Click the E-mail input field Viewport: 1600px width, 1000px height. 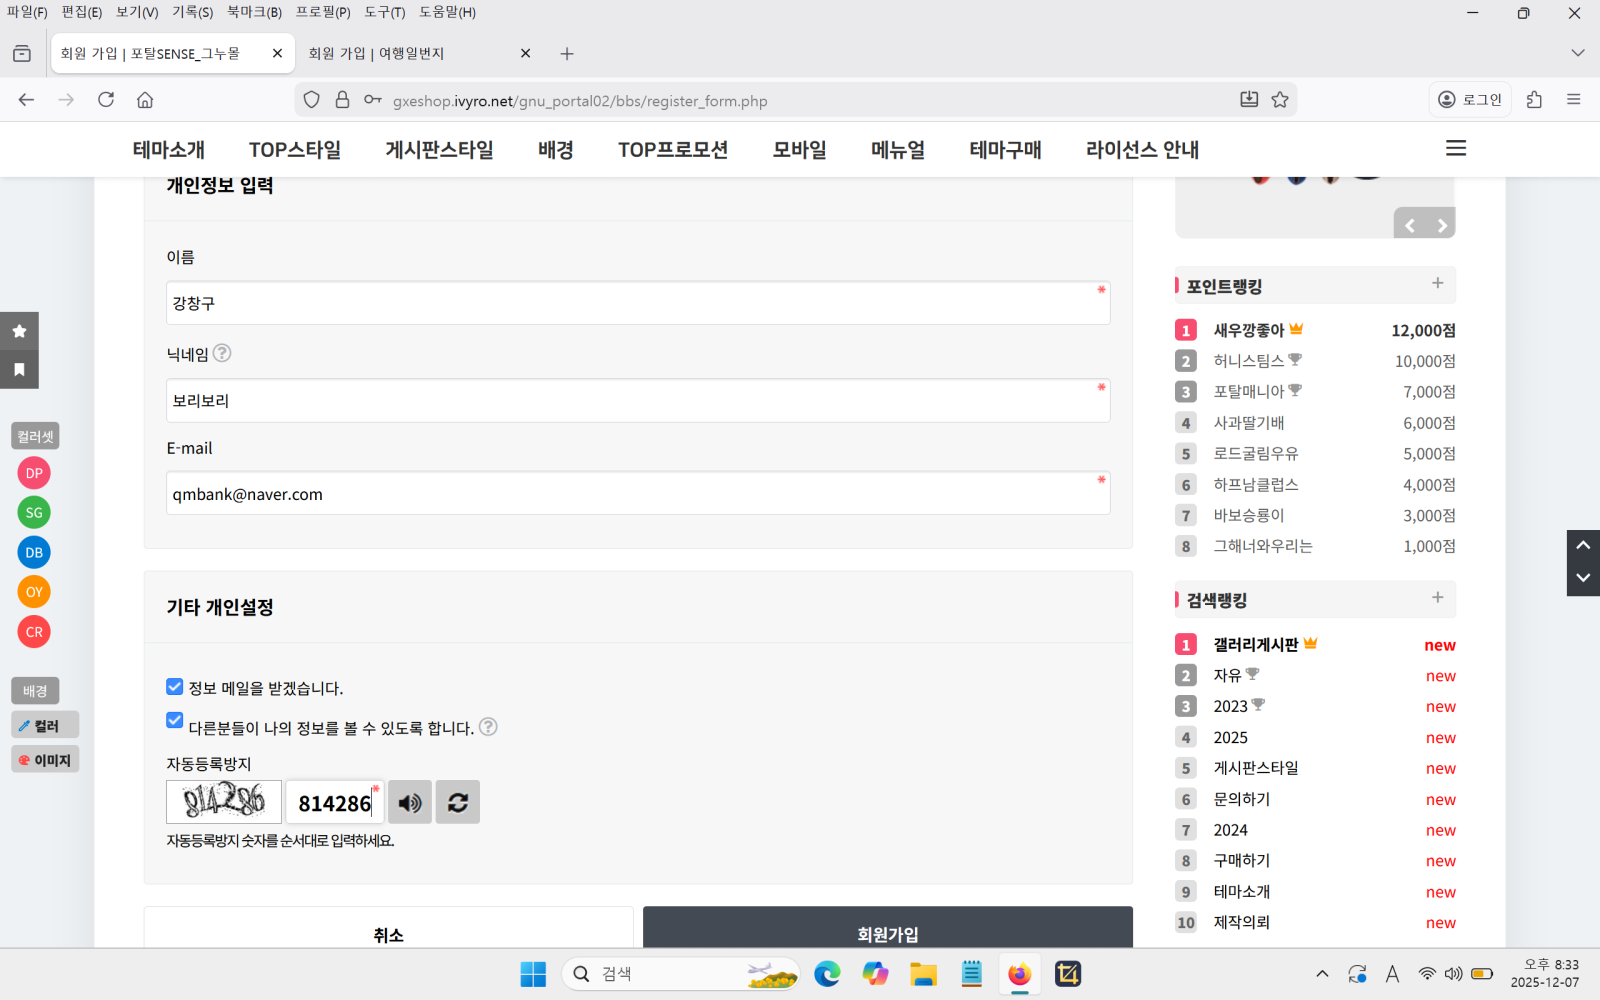point(637,494)
